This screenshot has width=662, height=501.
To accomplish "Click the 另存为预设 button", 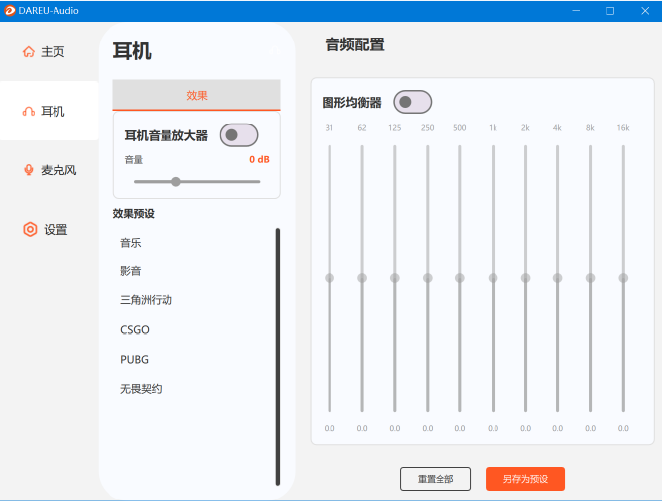I will point(525,479).
